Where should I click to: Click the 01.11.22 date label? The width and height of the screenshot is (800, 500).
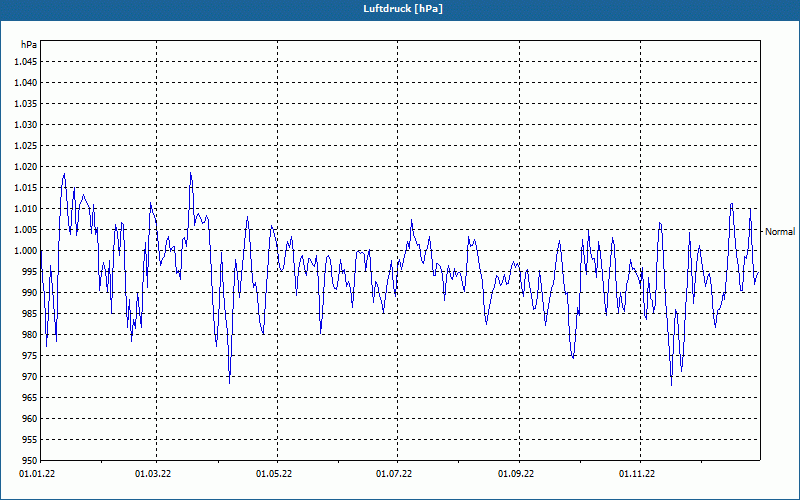coord(637,474)
